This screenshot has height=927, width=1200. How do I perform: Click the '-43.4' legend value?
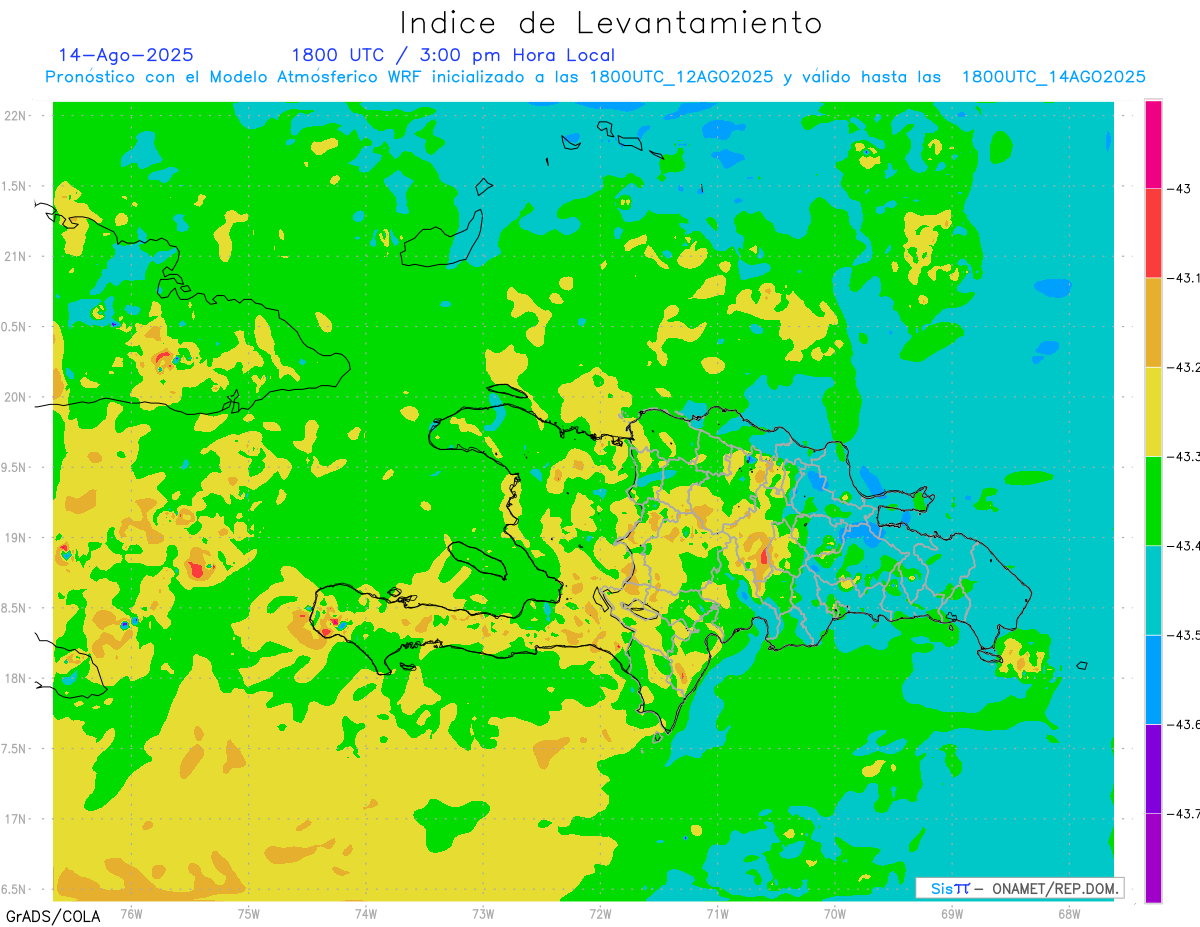point(1183,545)
